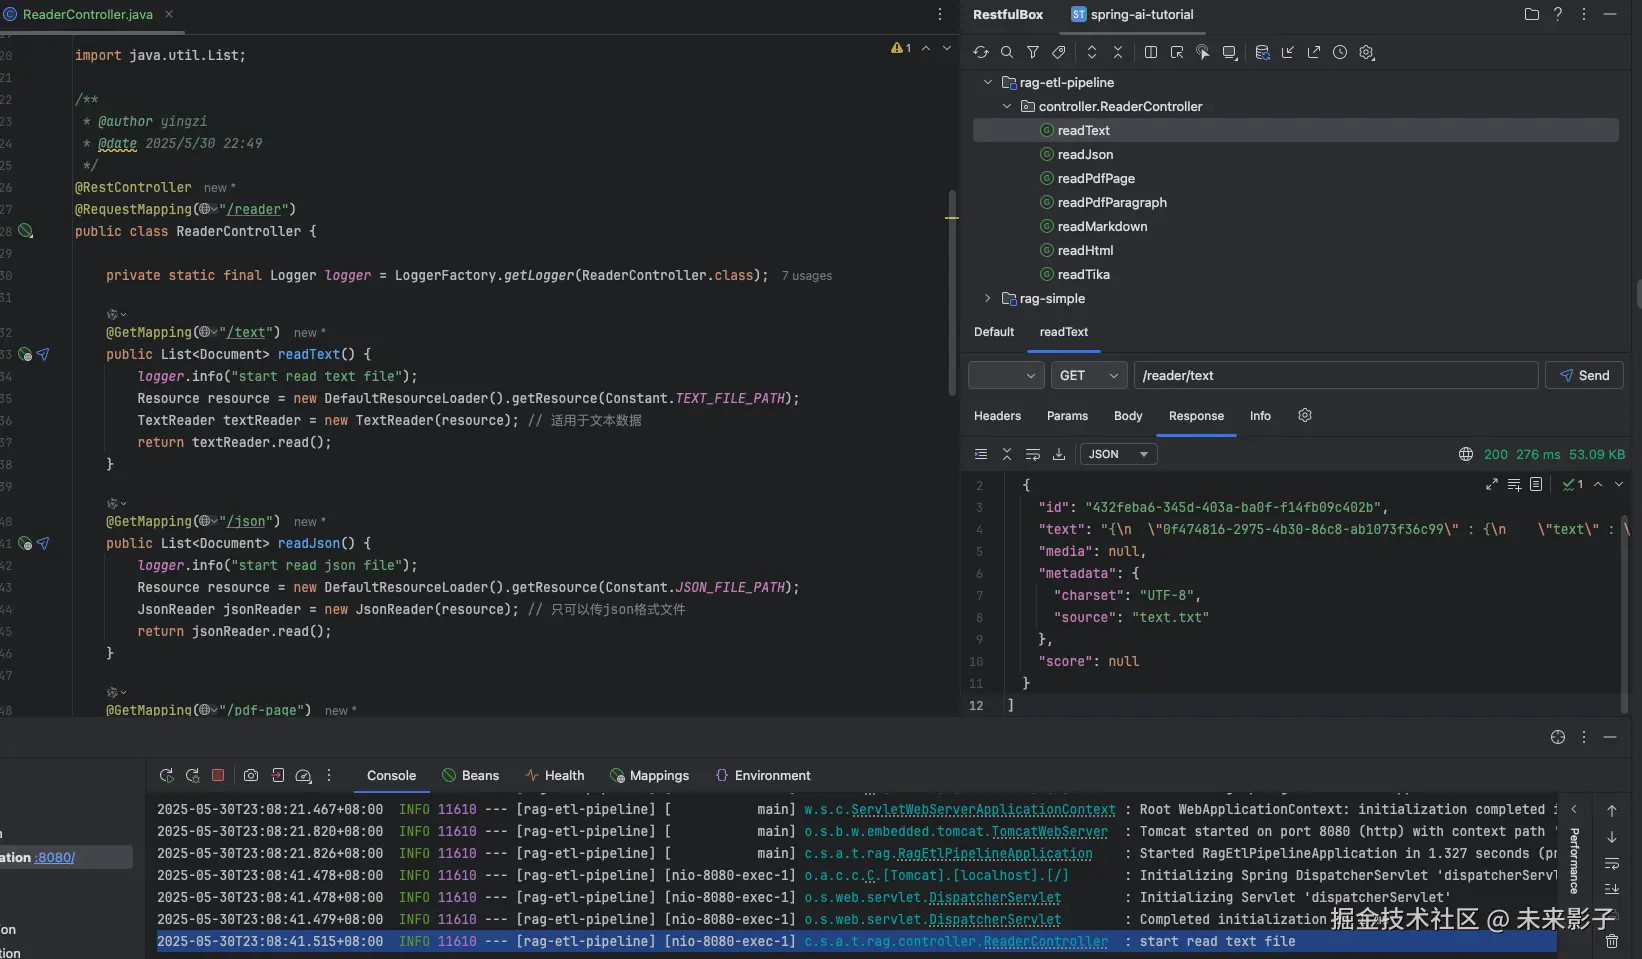Open the JSON response format dropdown
The height and width of the screenshot is (959, 1642).
tap(1118, 454)
